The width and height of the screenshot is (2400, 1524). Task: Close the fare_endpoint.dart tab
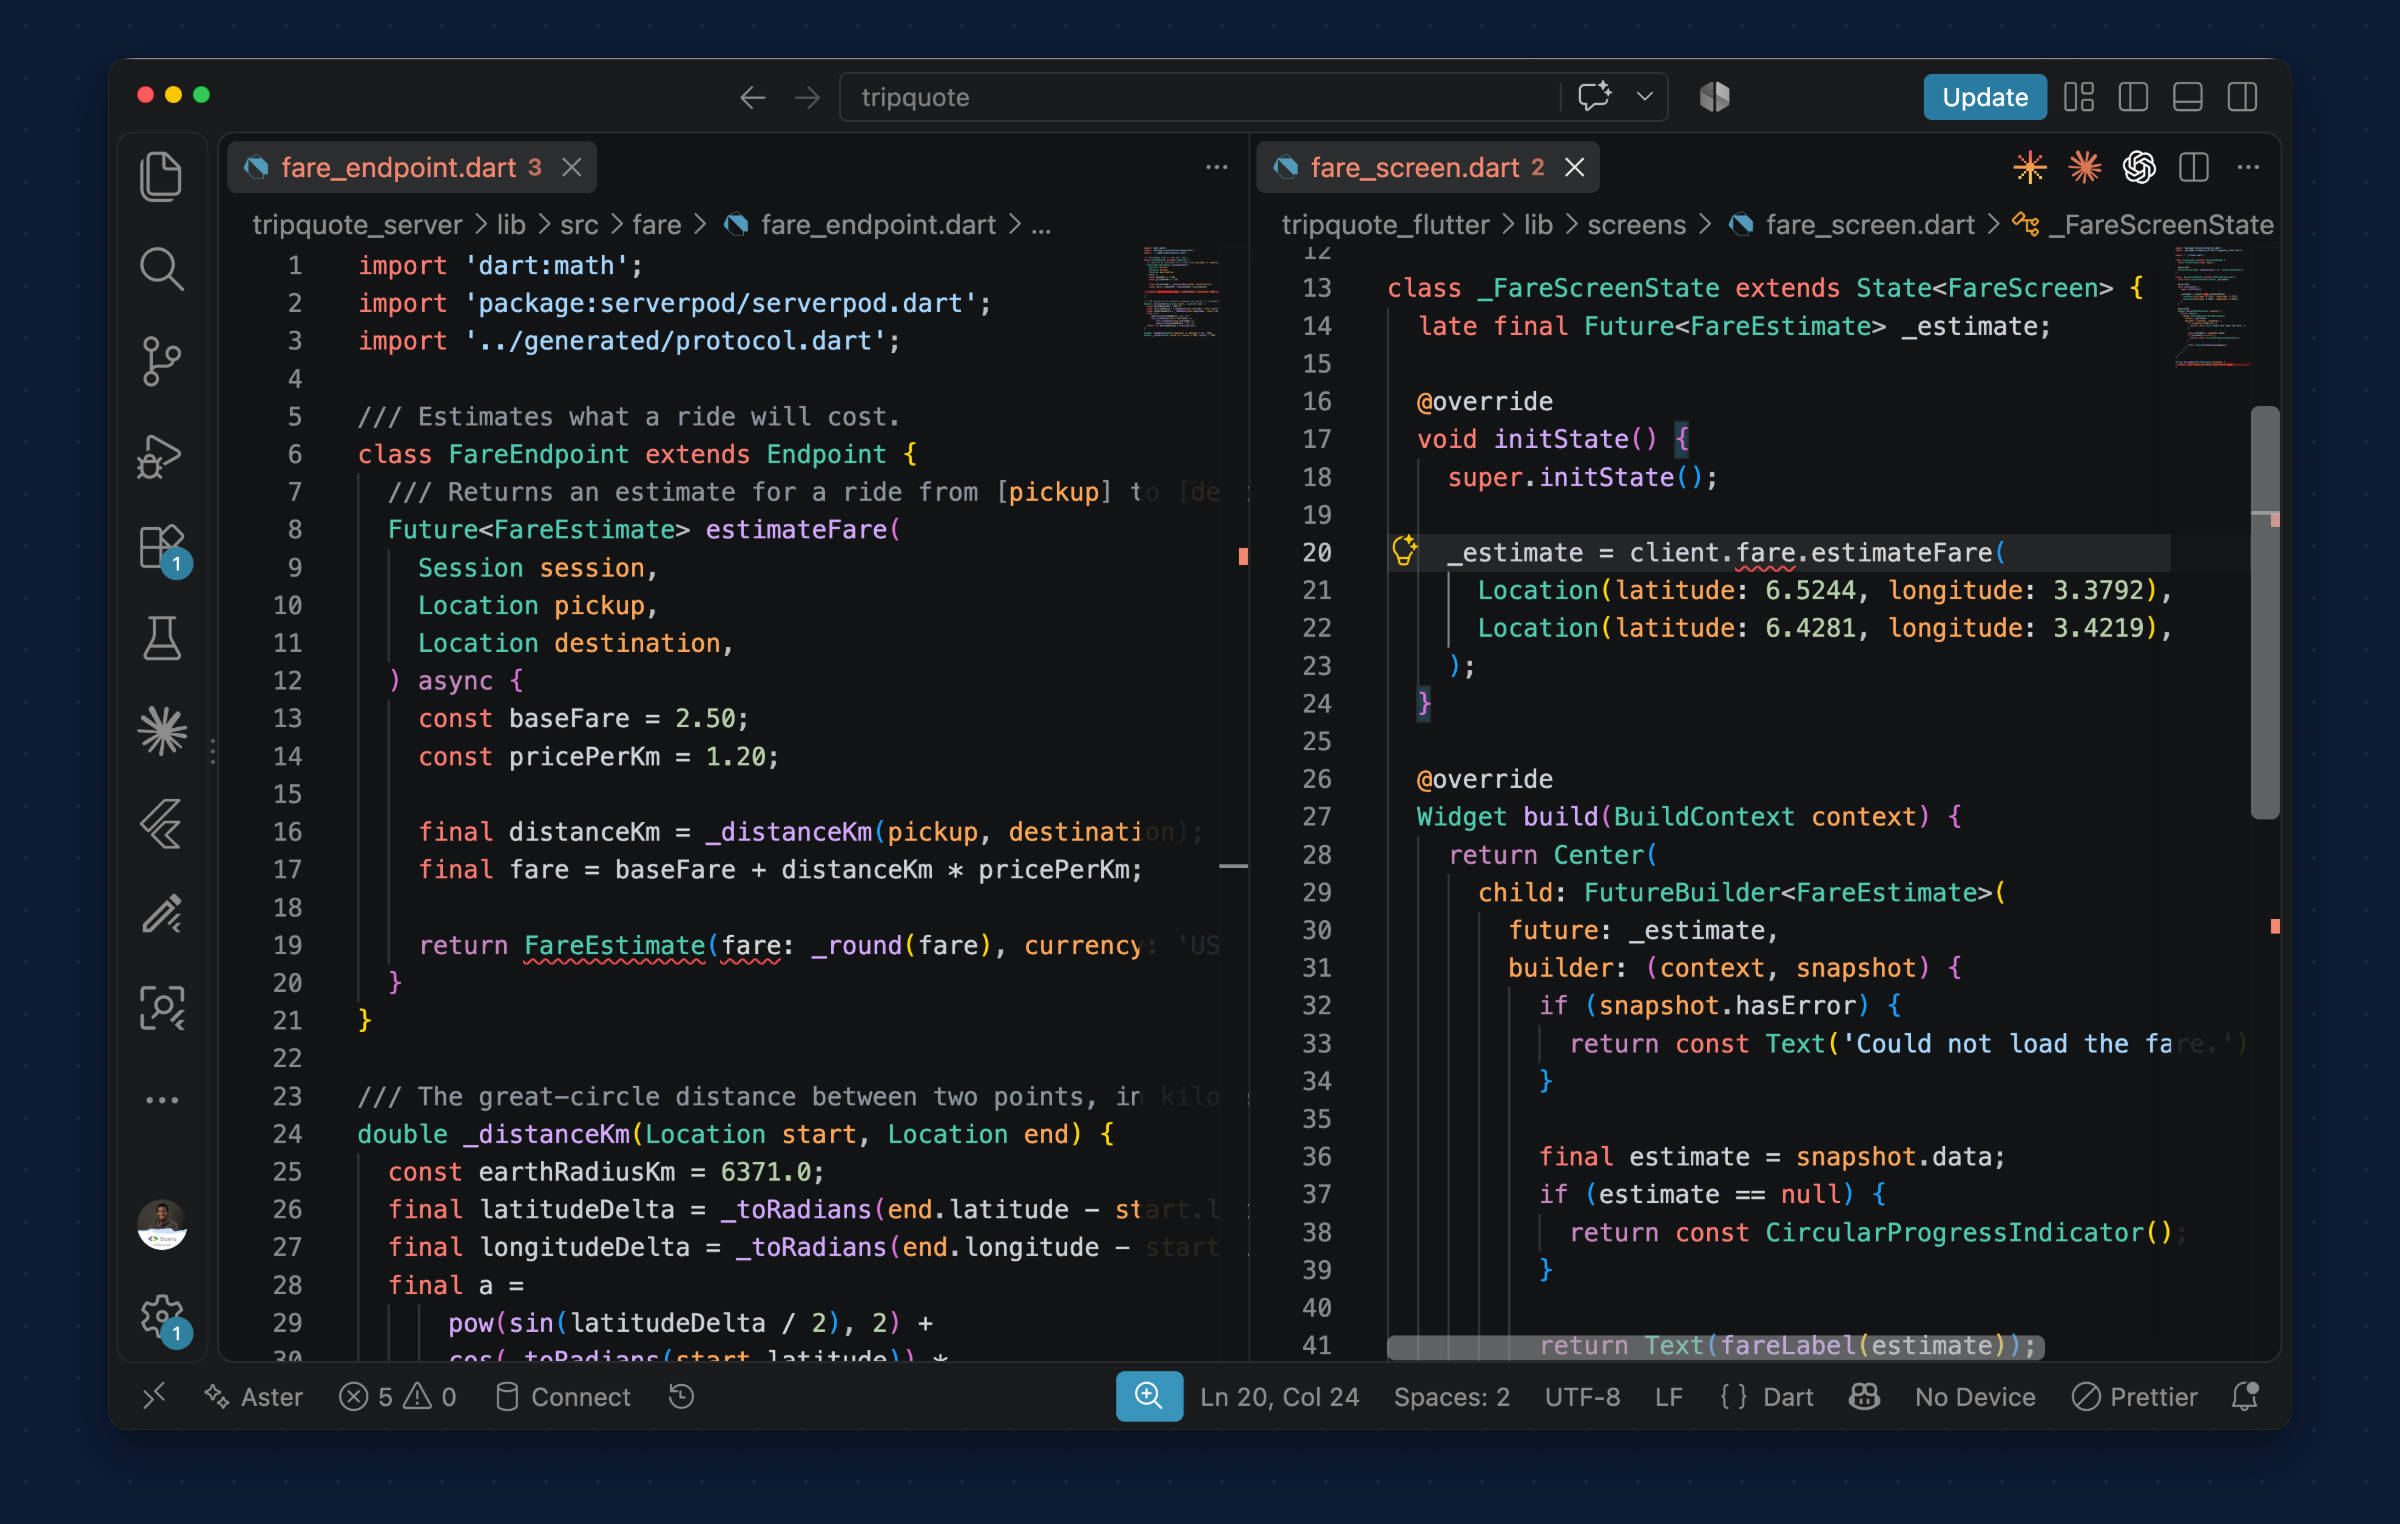tap(571, 167)
